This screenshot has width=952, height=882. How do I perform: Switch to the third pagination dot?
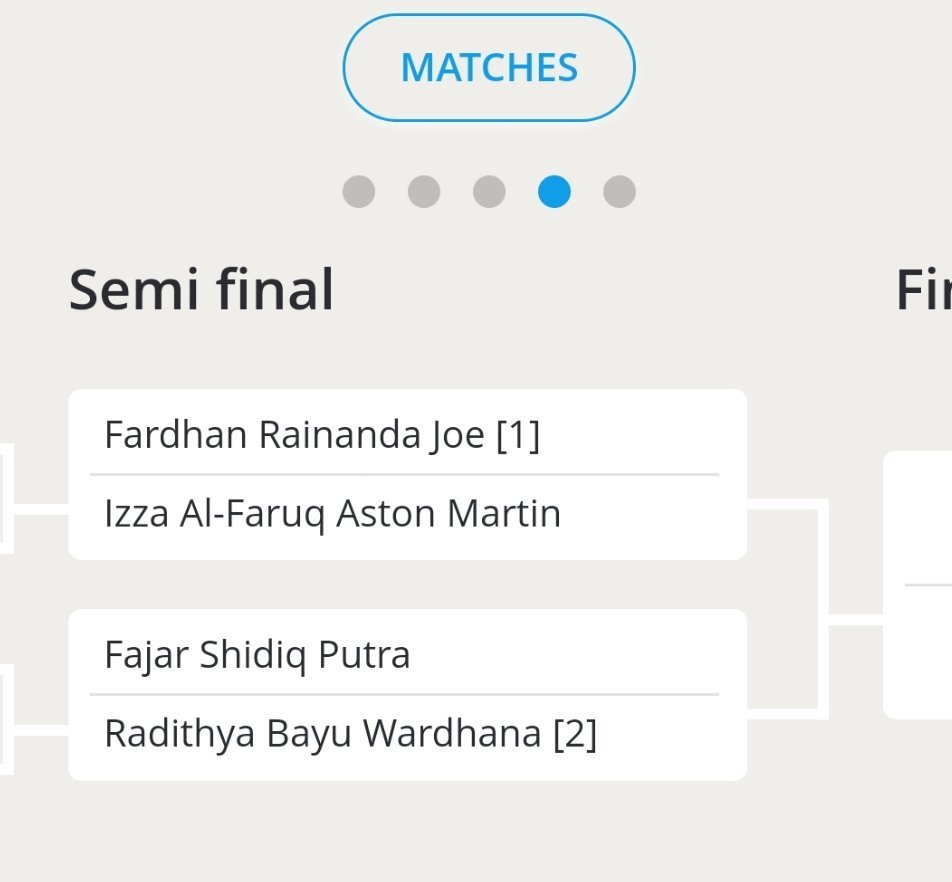click(x=489, y=191)
